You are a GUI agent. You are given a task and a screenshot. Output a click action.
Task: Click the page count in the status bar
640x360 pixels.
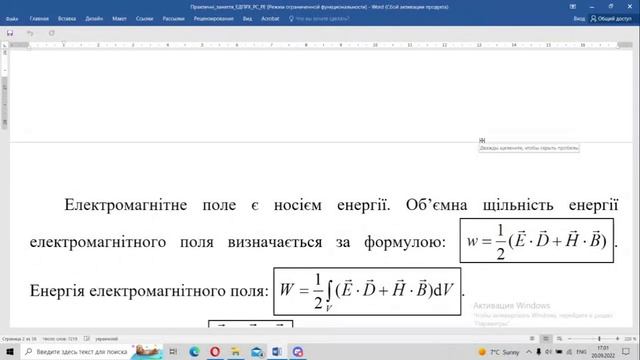coord(19,339)
